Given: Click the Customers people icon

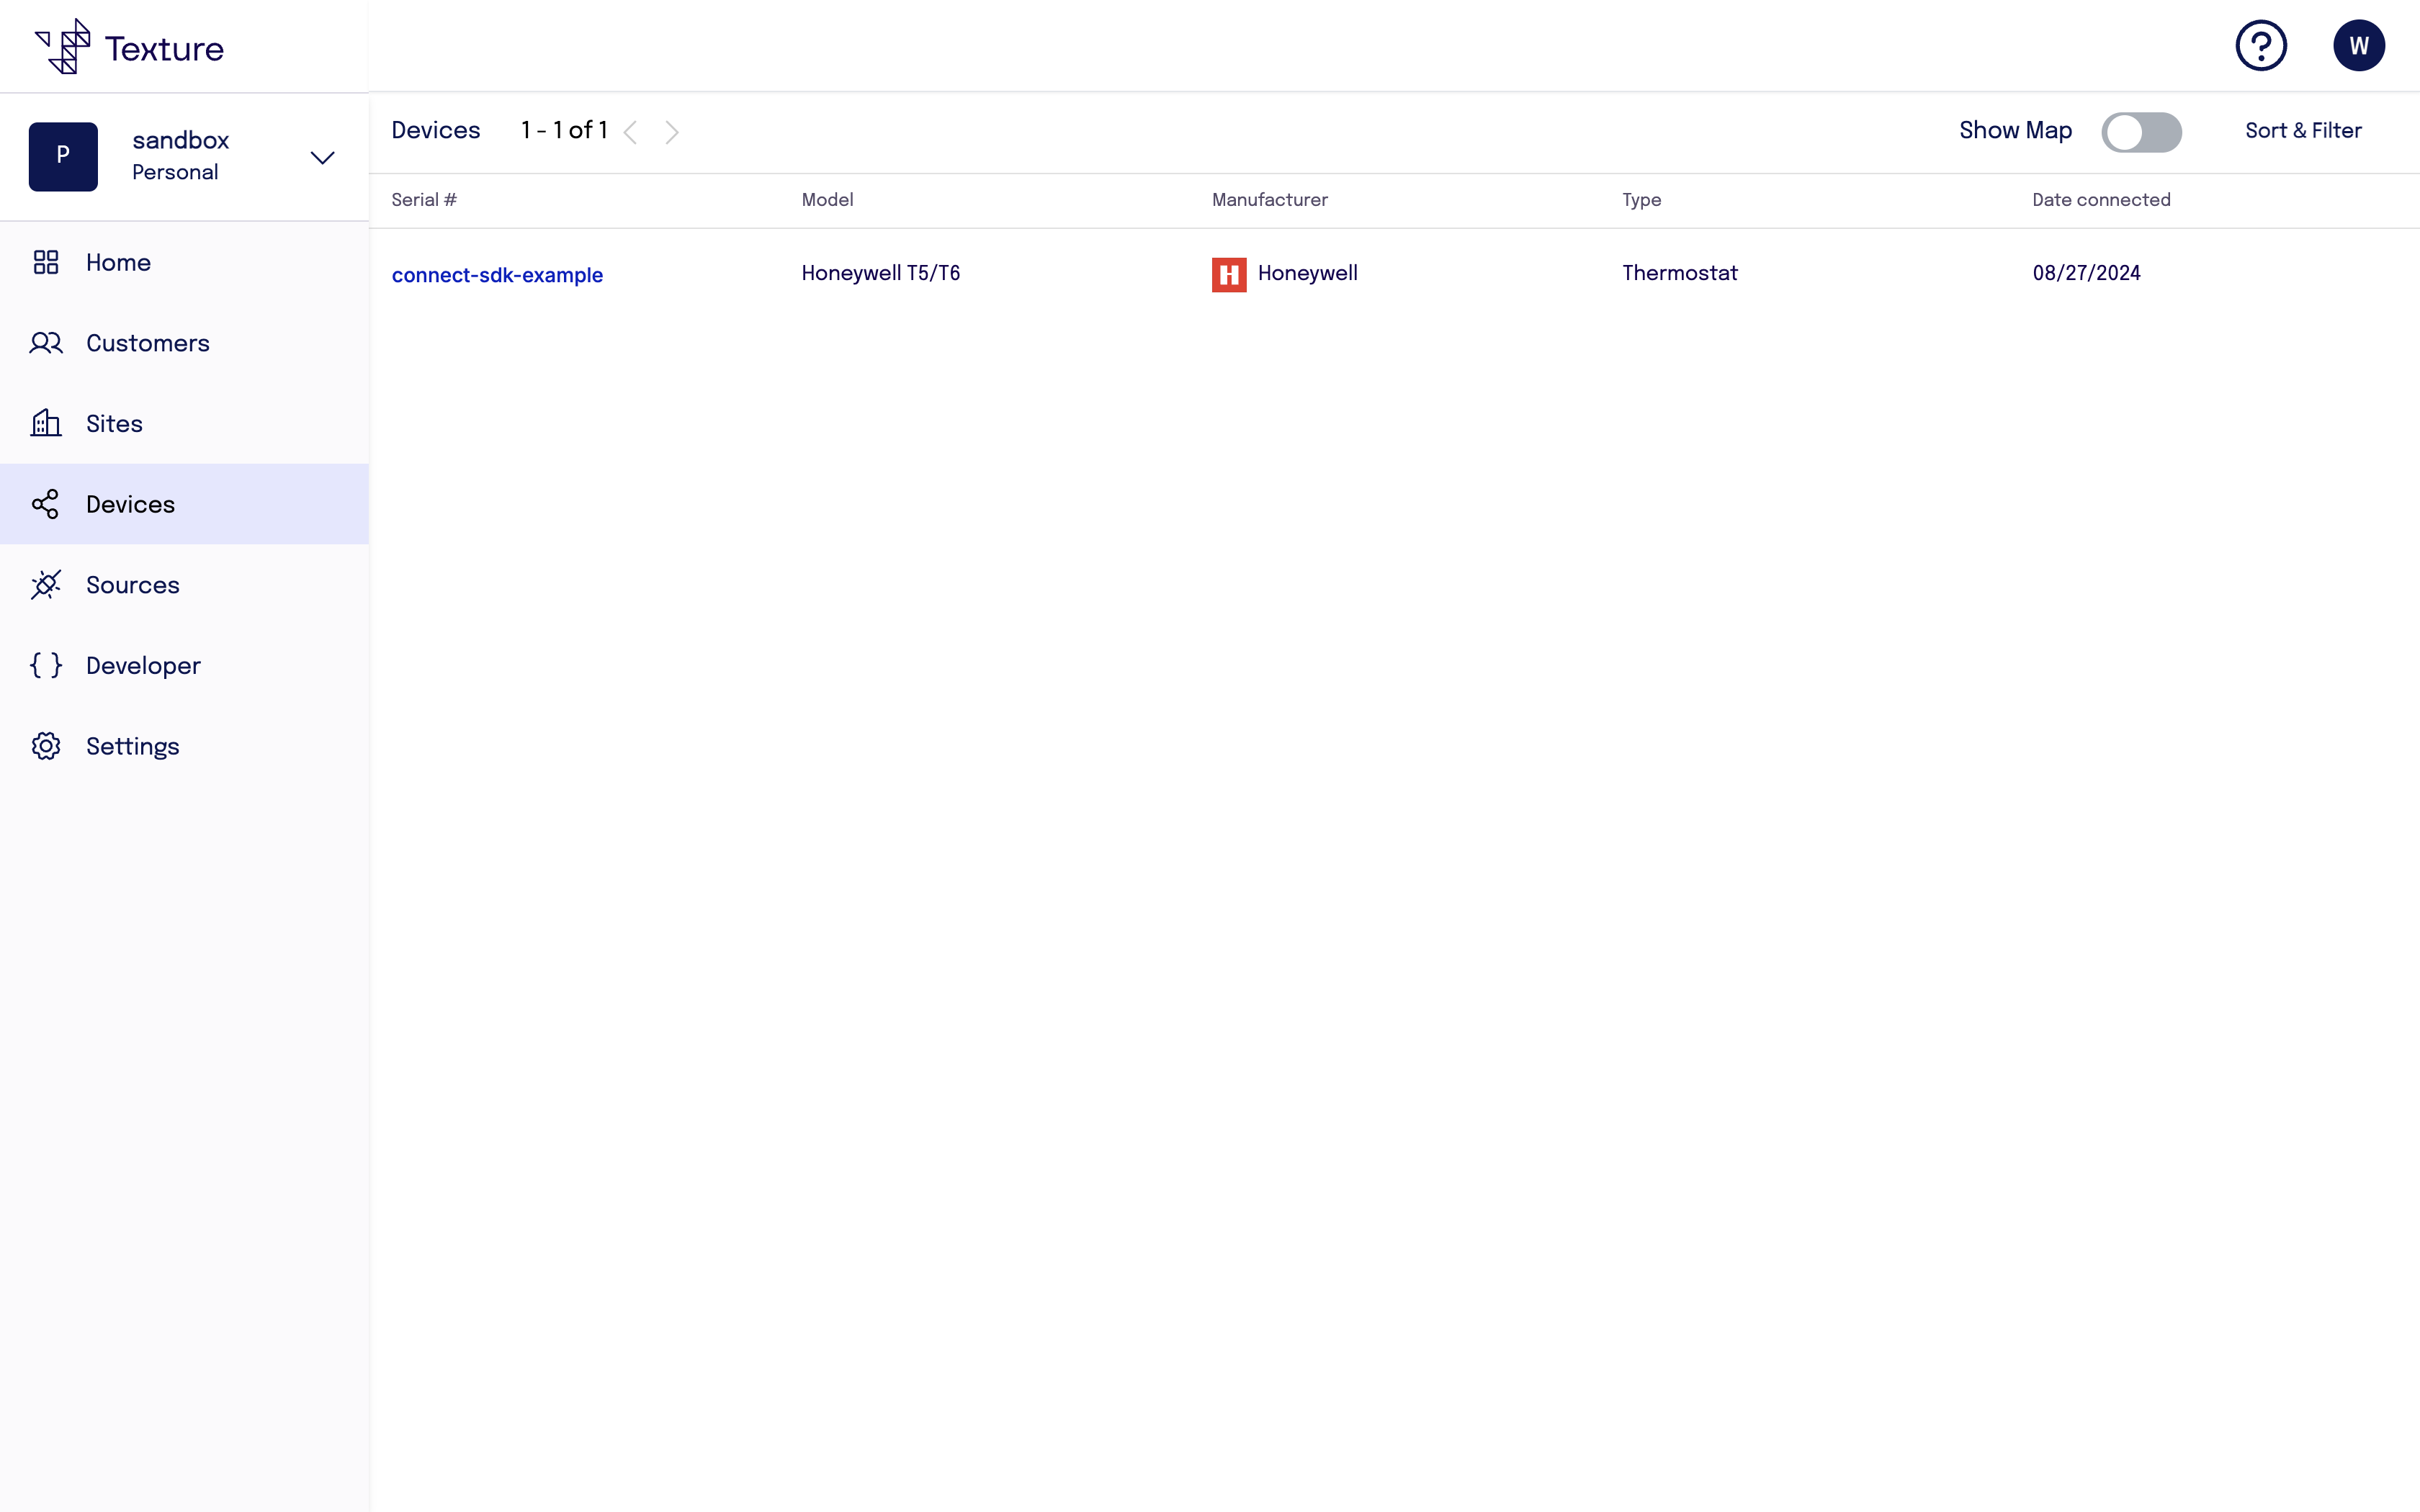Looking at the screenshot, I should (x=46, y=343).
